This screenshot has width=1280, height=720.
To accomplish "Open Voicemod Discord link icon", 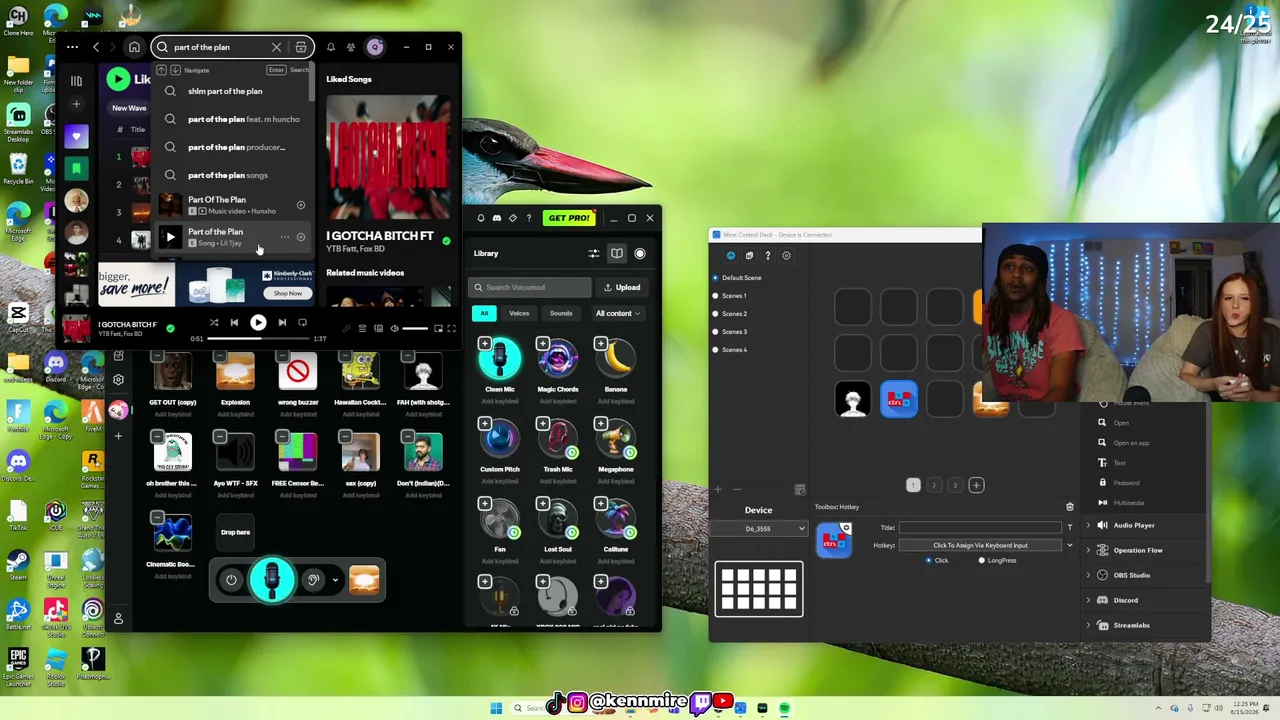I will click(x=497, y=218).
